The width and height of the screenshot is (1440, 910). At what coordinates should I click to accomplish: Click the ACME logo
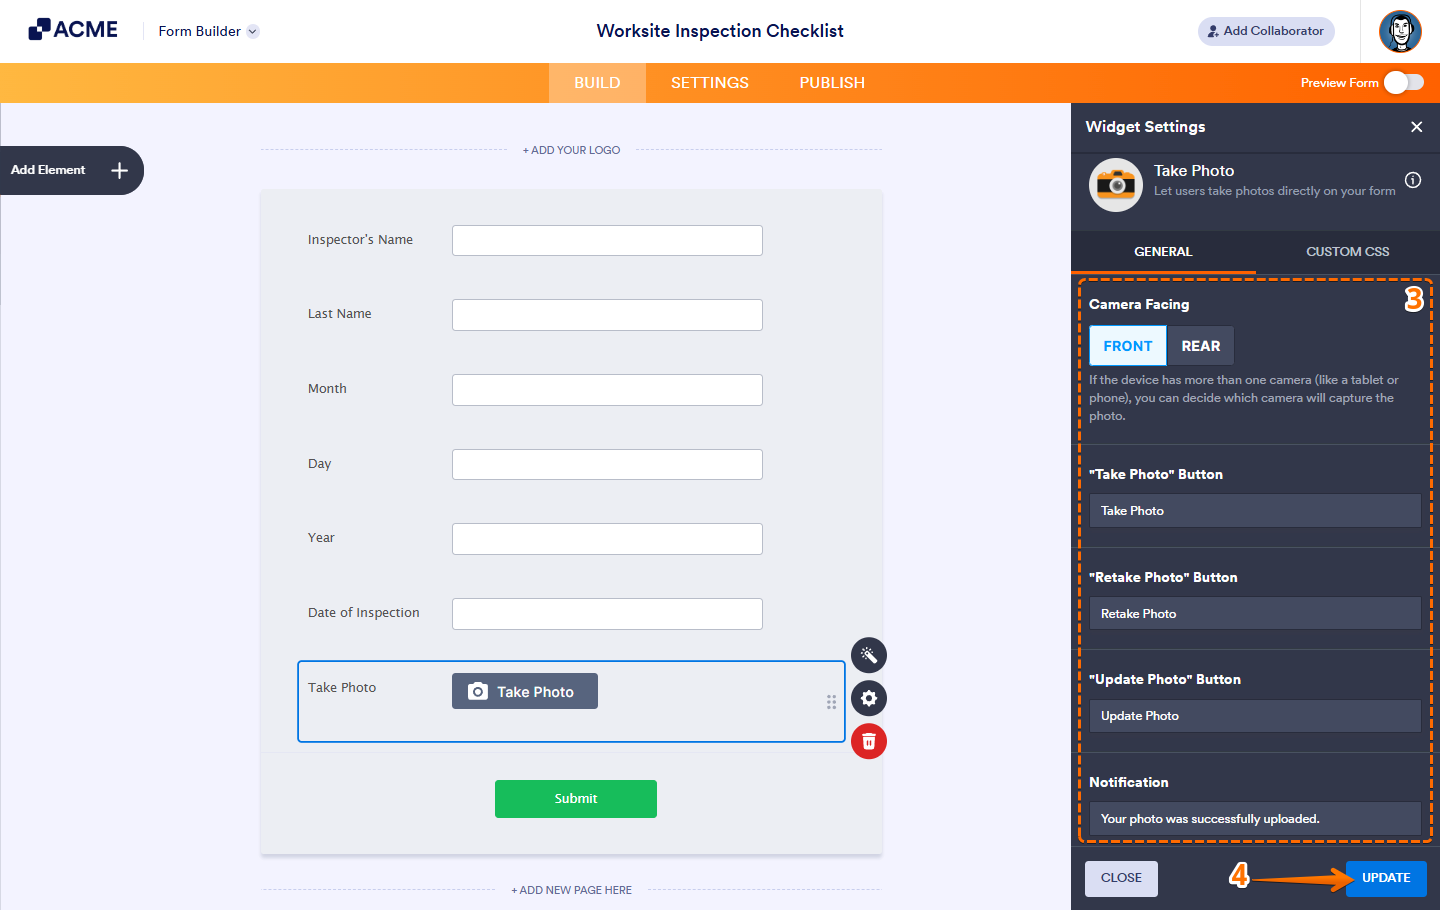point(72,28)
